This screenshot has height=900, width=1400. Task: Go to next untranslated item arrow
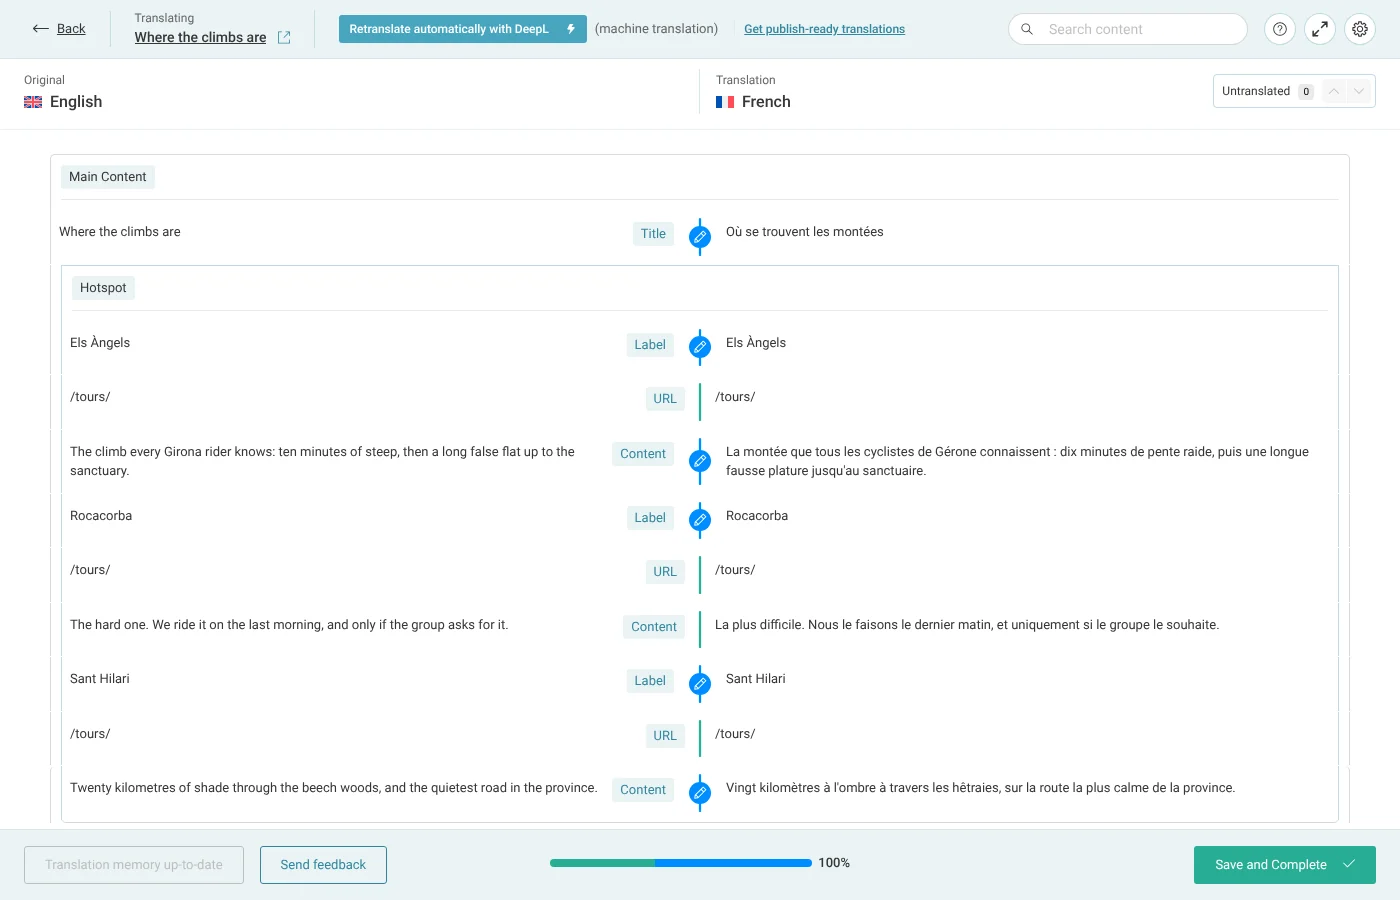pyautogui.click(x=1358, y=91)
